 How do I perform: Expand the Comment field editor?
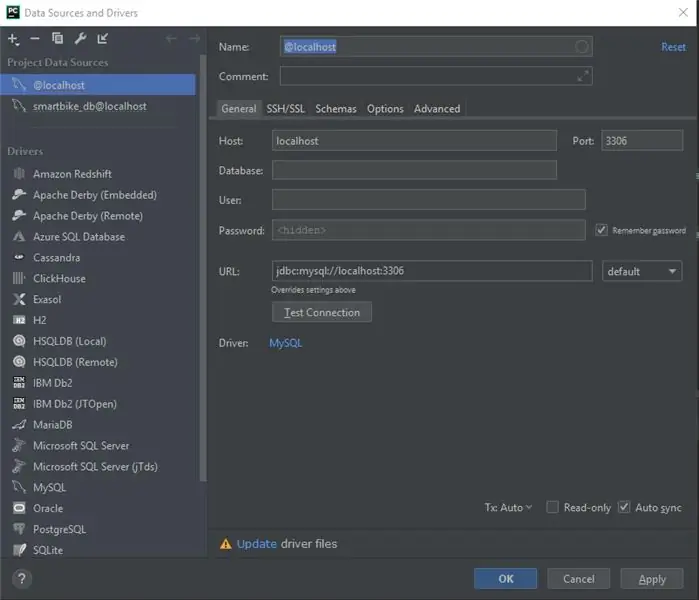(583, 76)
